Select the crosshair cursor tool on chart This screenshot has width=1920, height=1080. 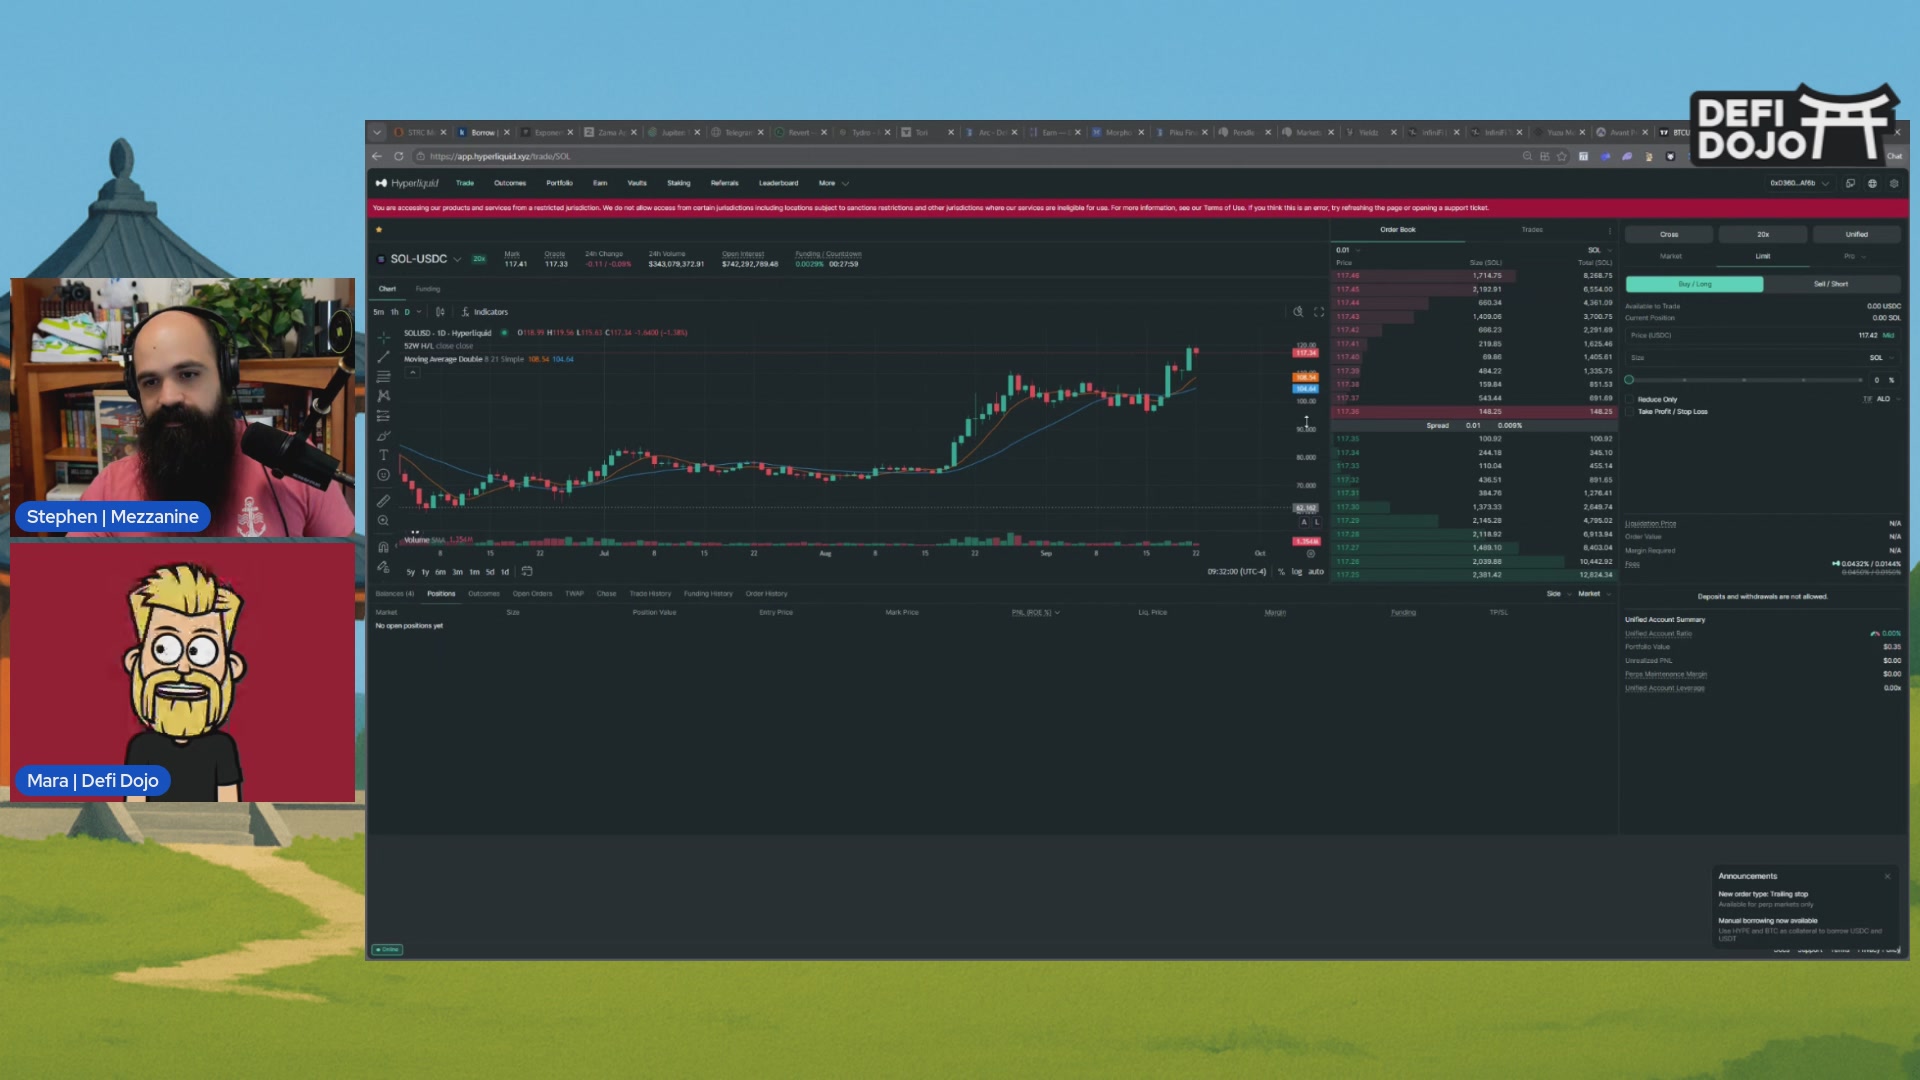pos(383,337)
